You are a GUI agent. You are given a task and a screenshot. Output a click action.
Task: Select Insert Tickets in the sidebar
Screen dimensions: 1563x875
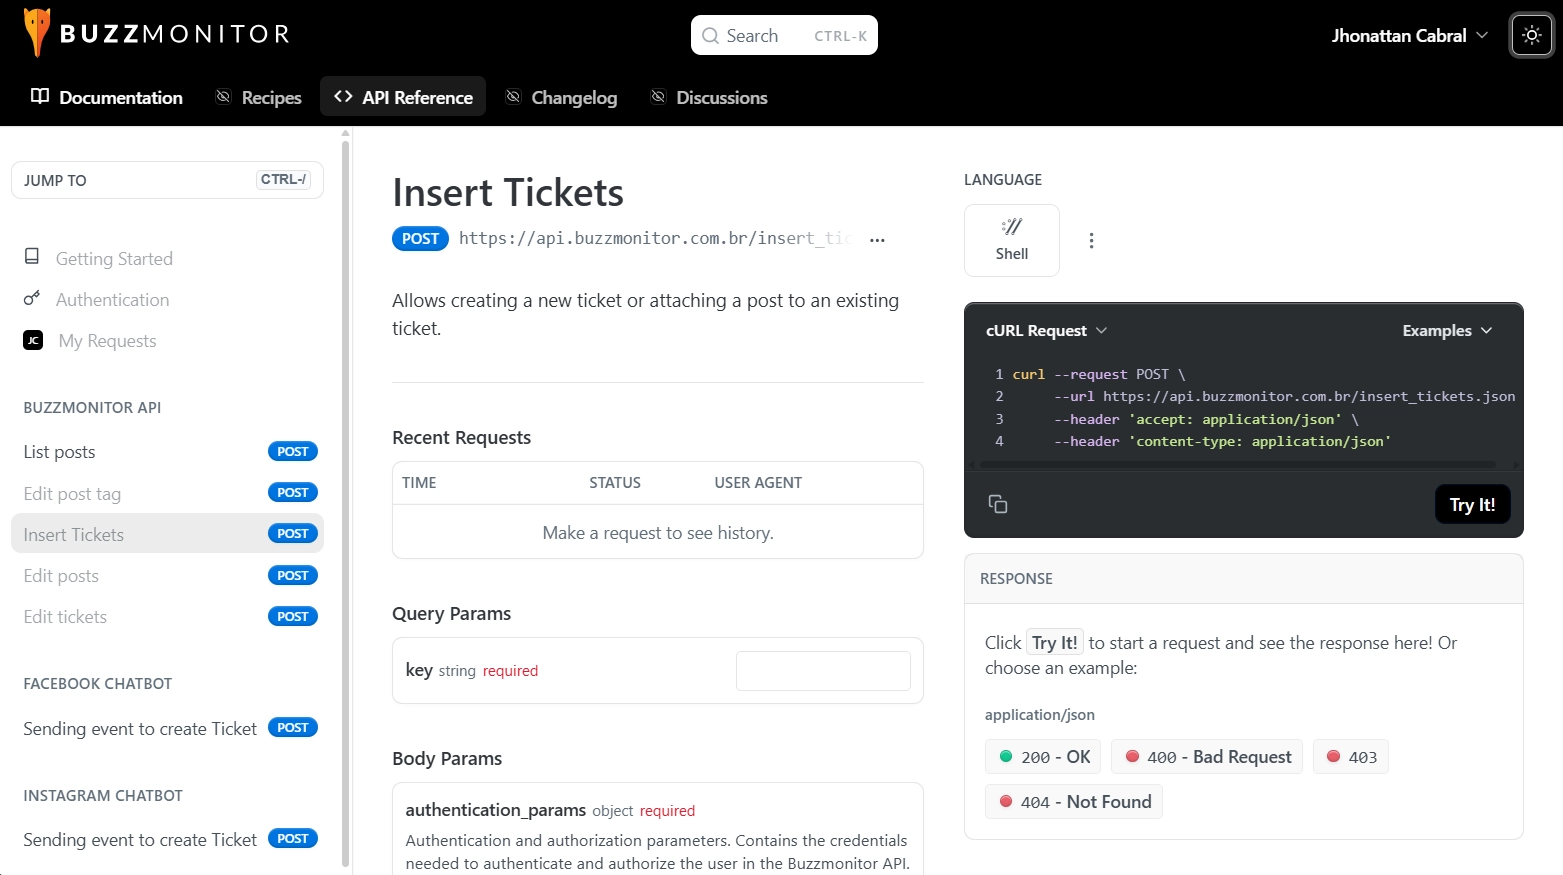[x=167, y=534]
